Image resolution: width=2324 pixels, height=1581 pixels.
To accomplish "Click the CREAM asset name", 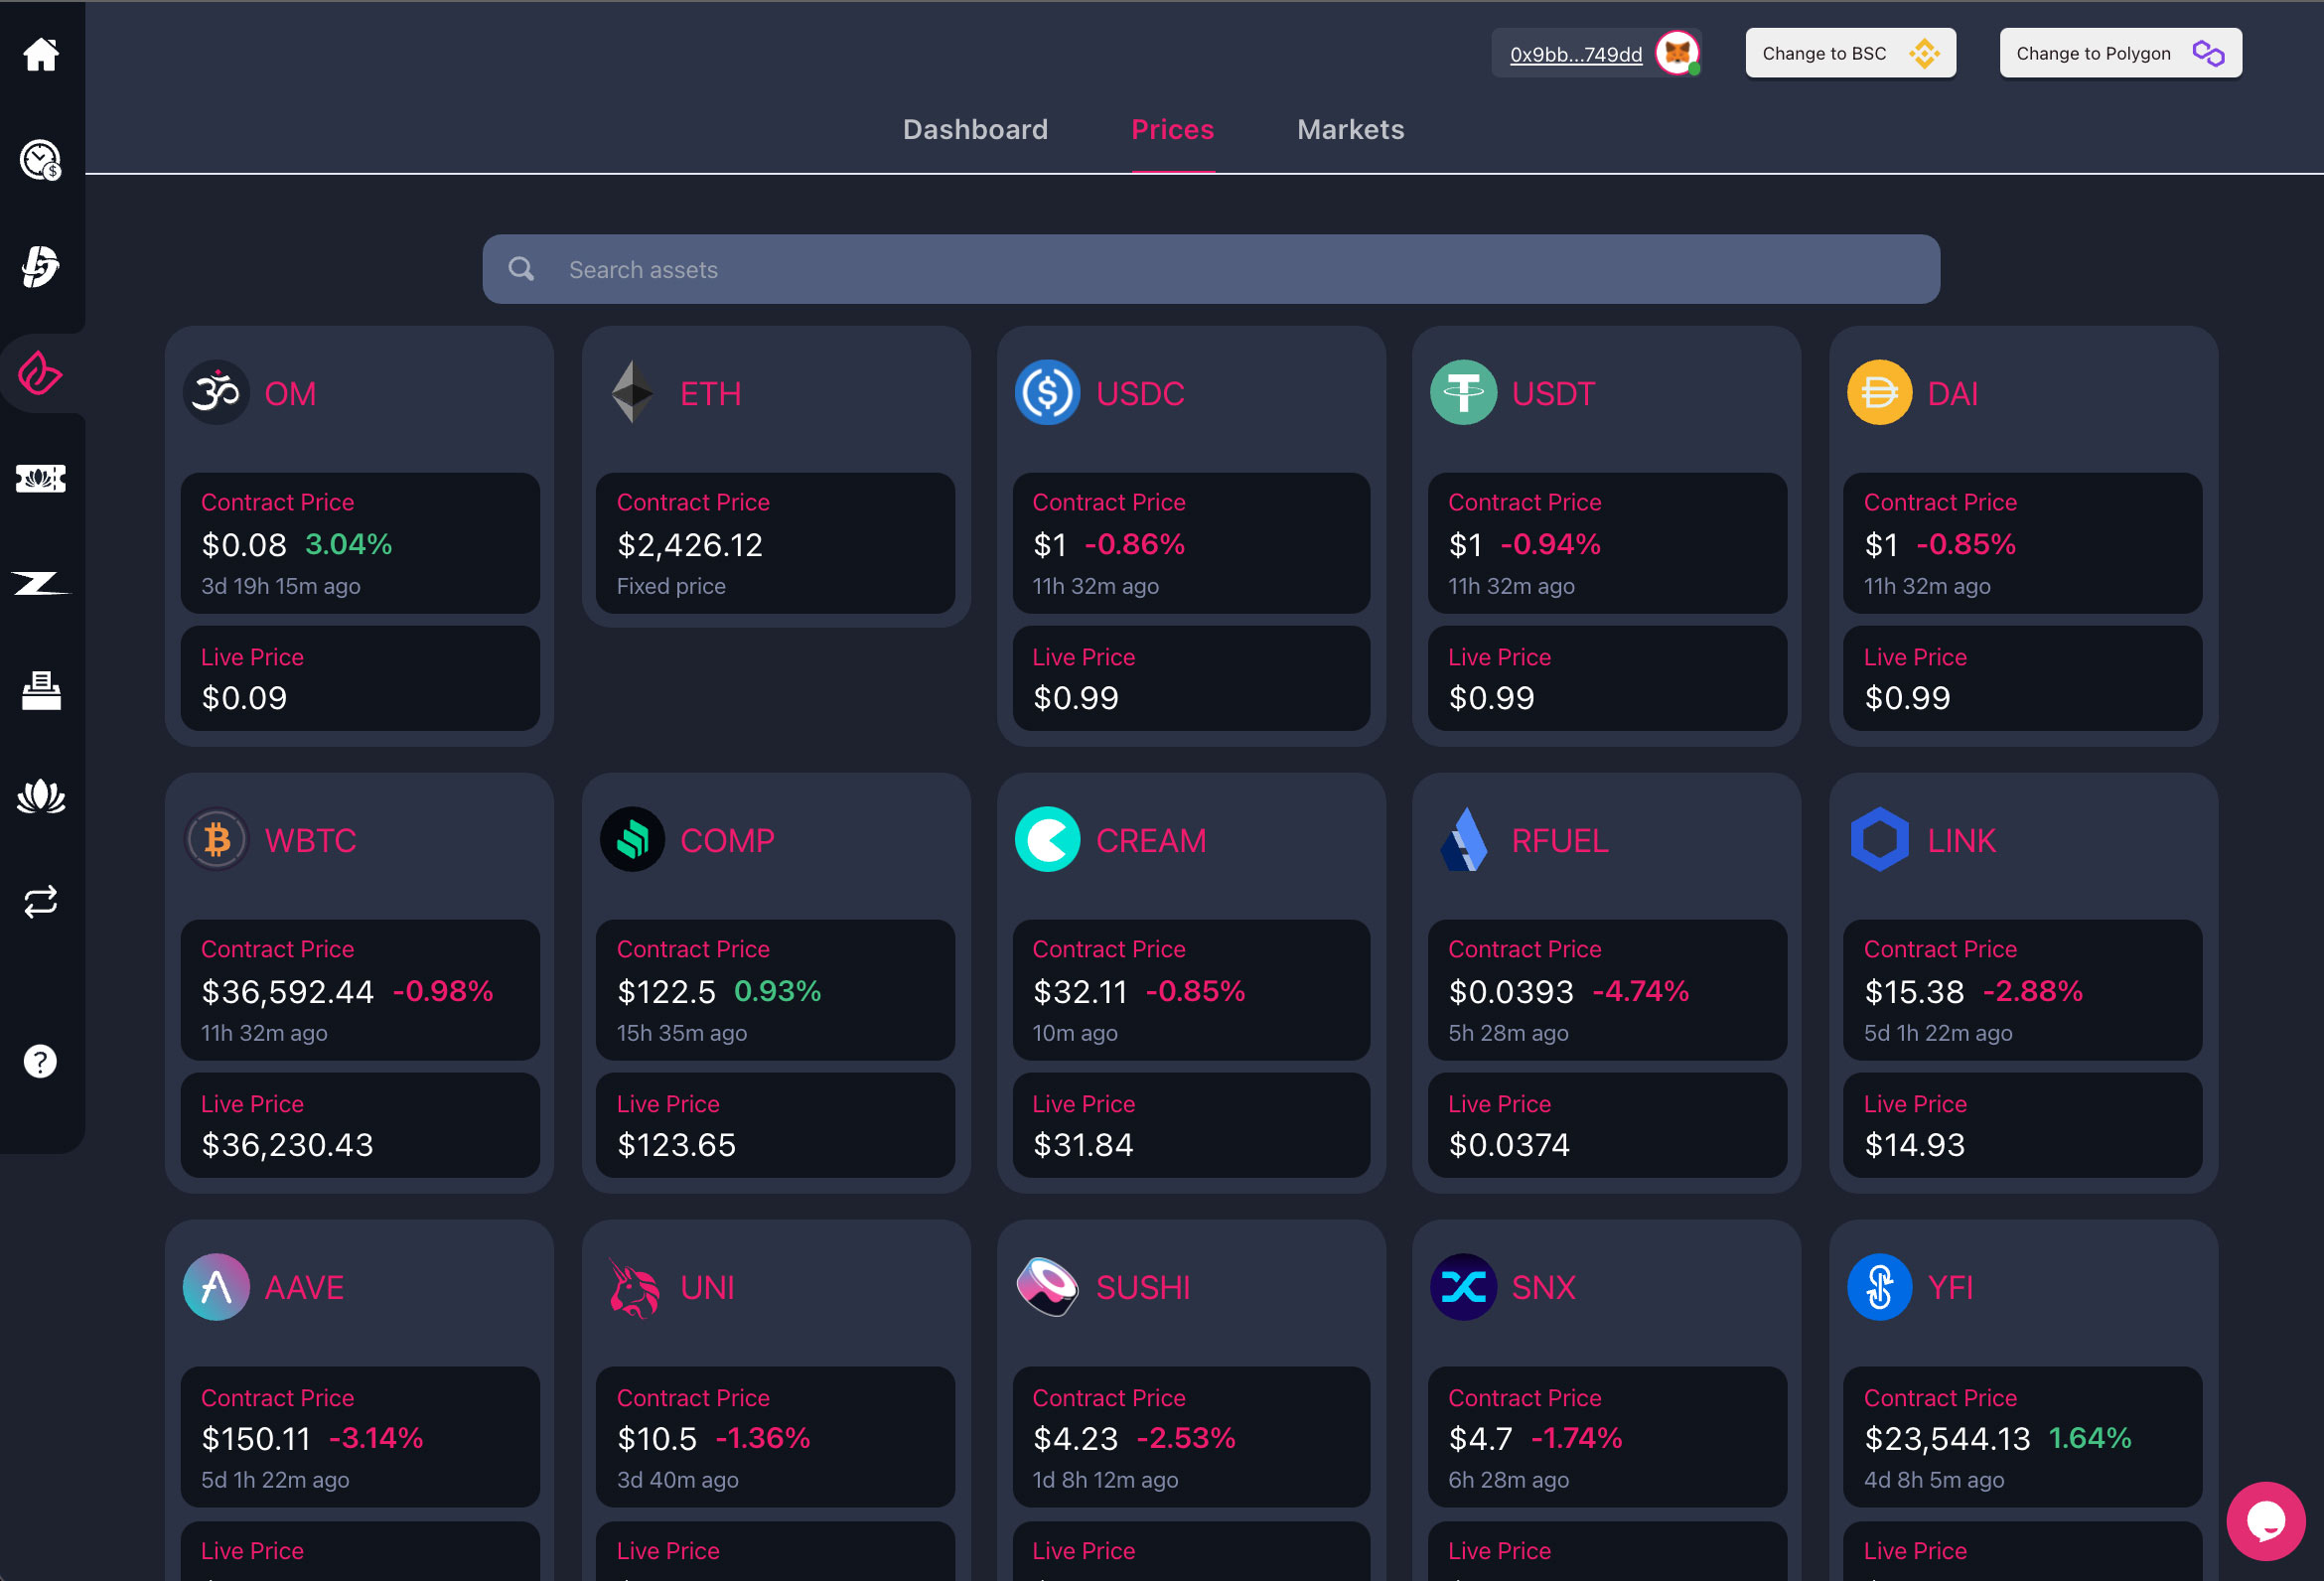I will tap(1151, 841).
